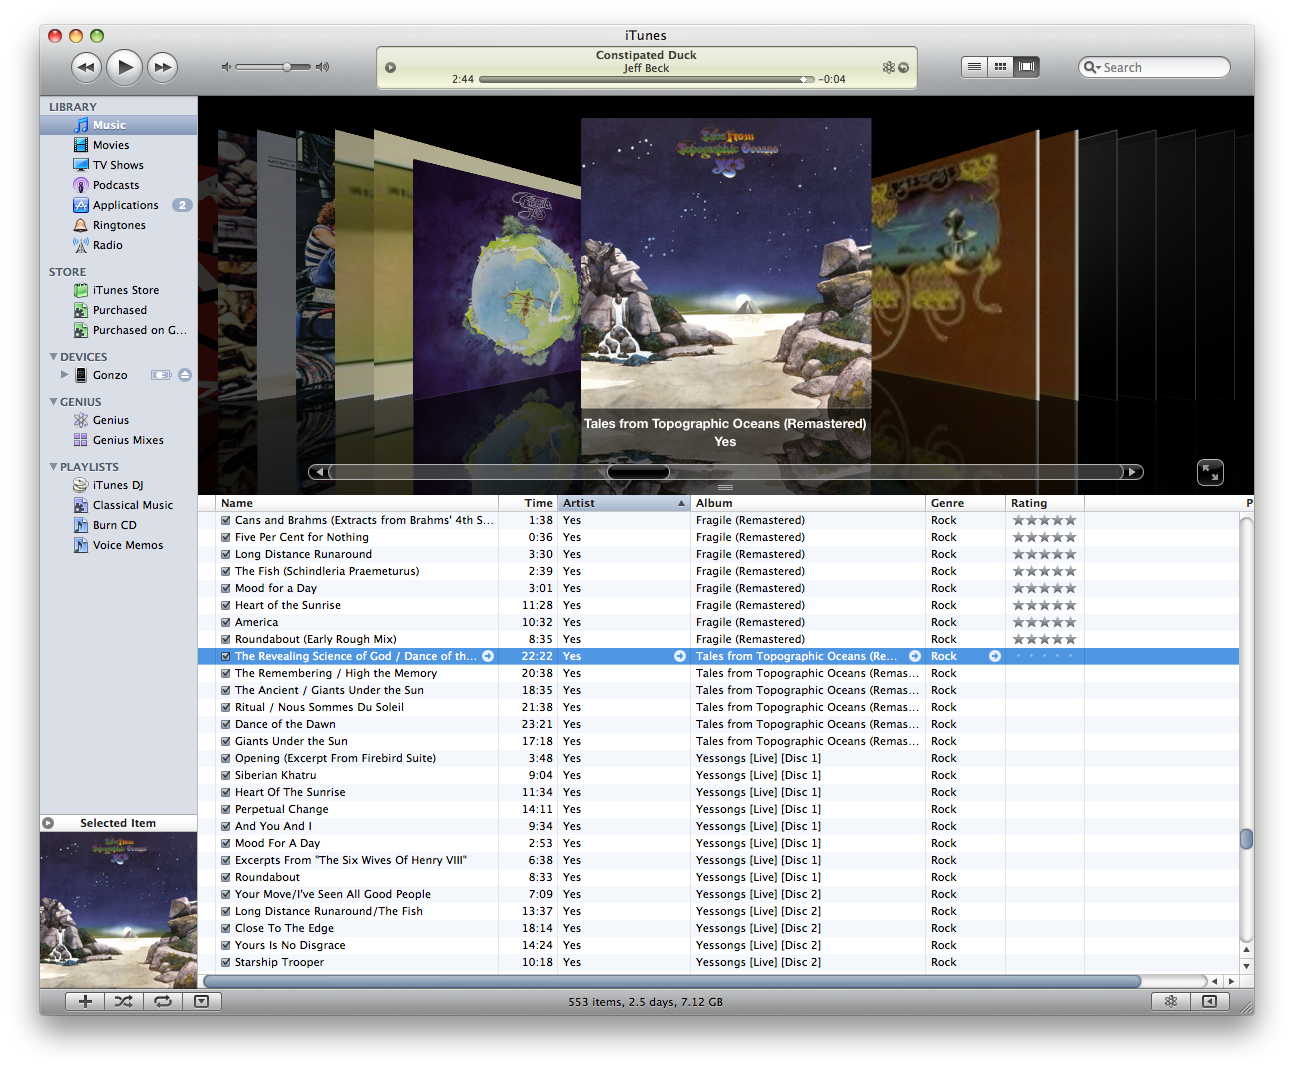
Task: Click the arrow next to selected album
Action: pos(915,656)
